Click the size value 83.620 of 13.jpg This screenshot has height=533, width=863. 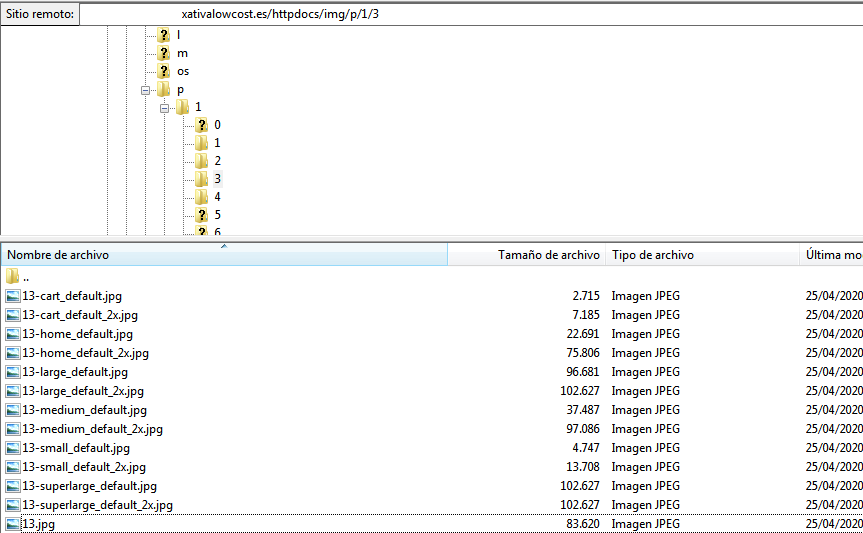(x=583, y=524)
